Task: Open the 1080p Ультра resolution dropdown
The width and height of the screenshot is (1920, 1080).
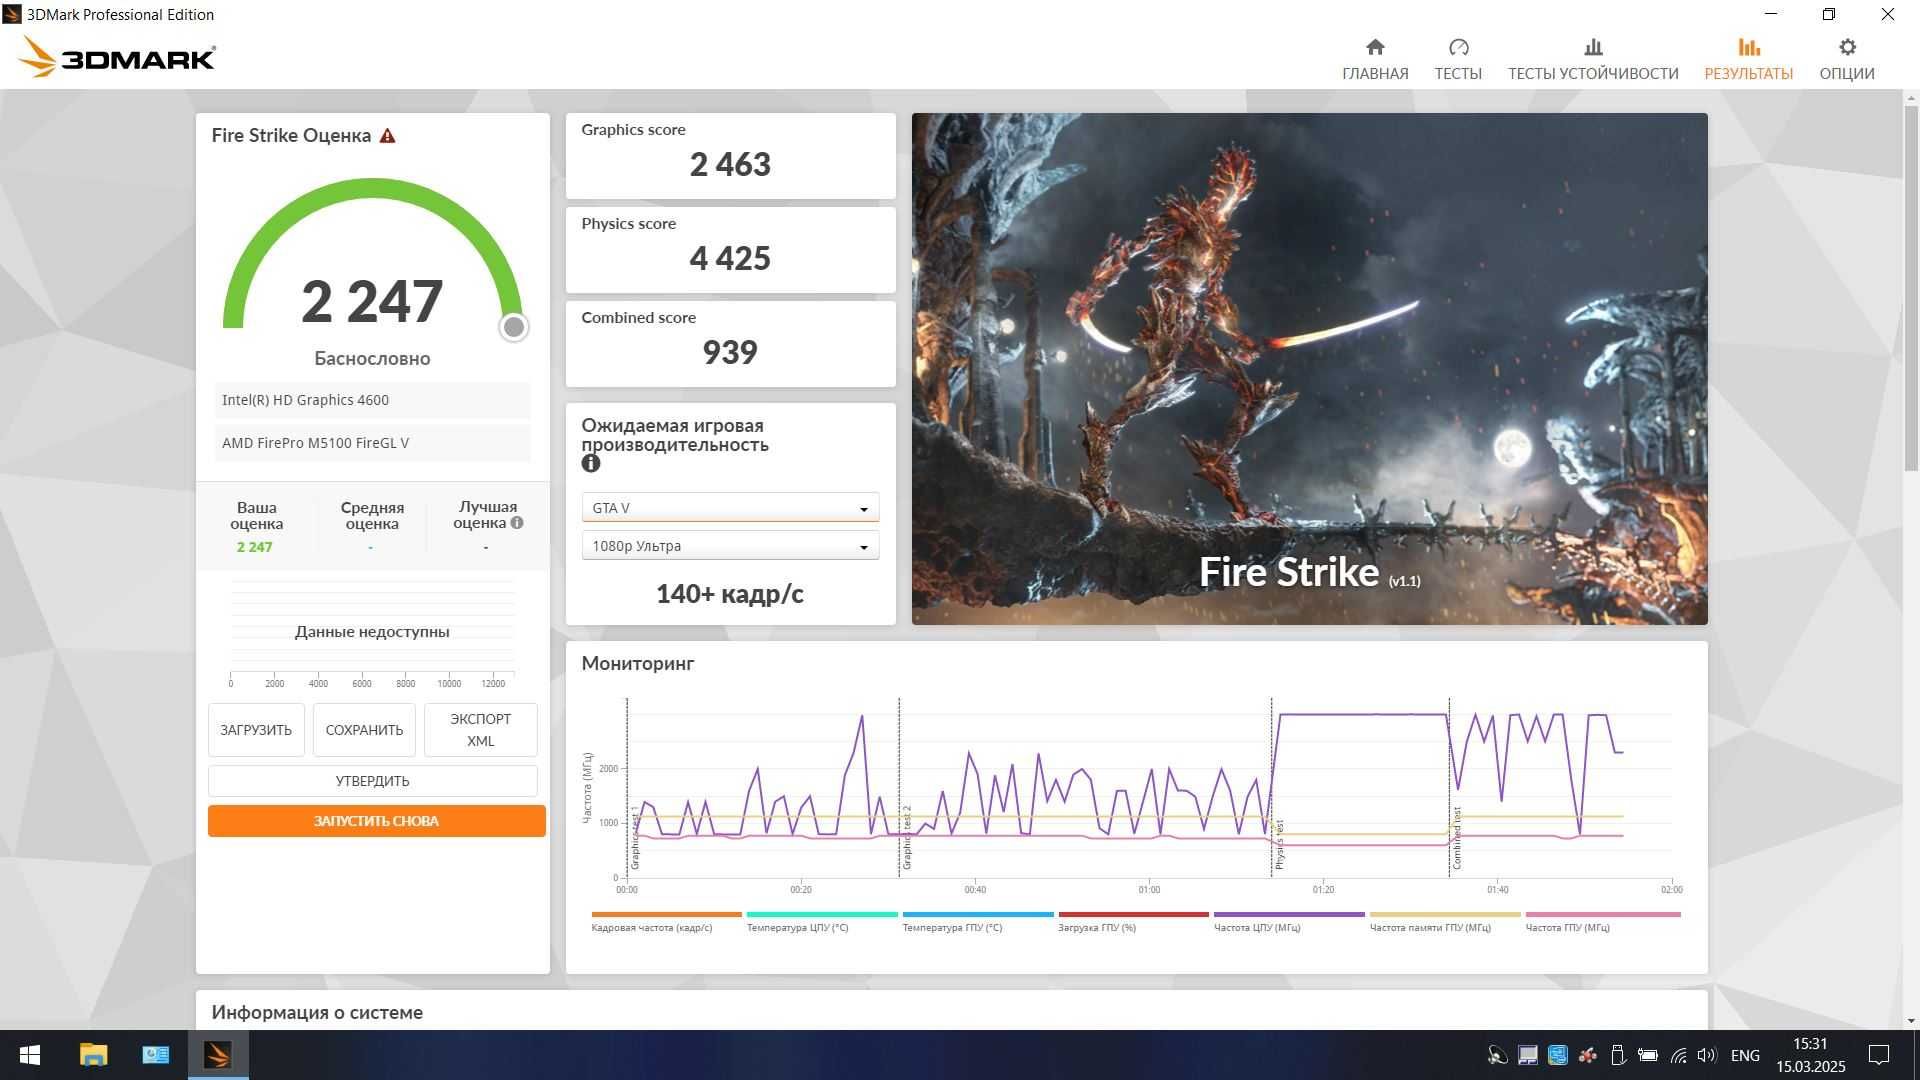Action: [730, 546]
